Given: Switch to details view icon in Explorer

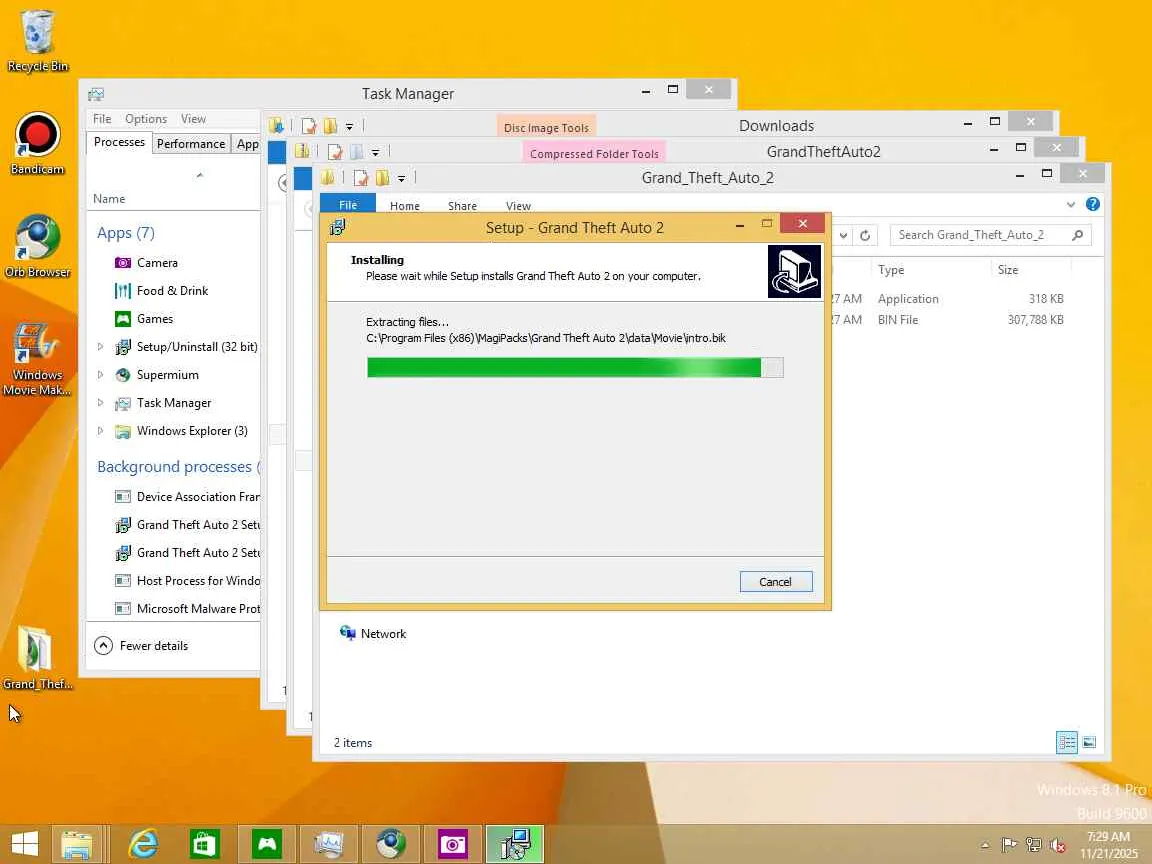Looking at the screenshot, I should tap(1067, 742).
